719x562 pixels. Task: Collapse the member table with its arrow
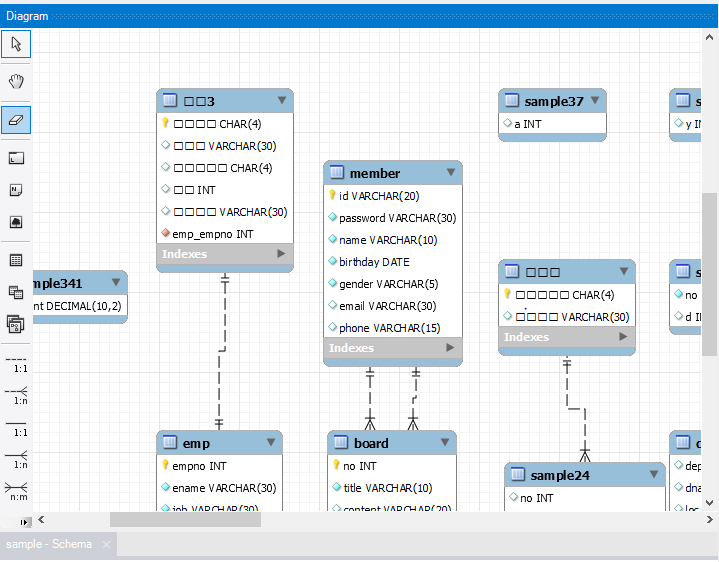coord(451,172)
